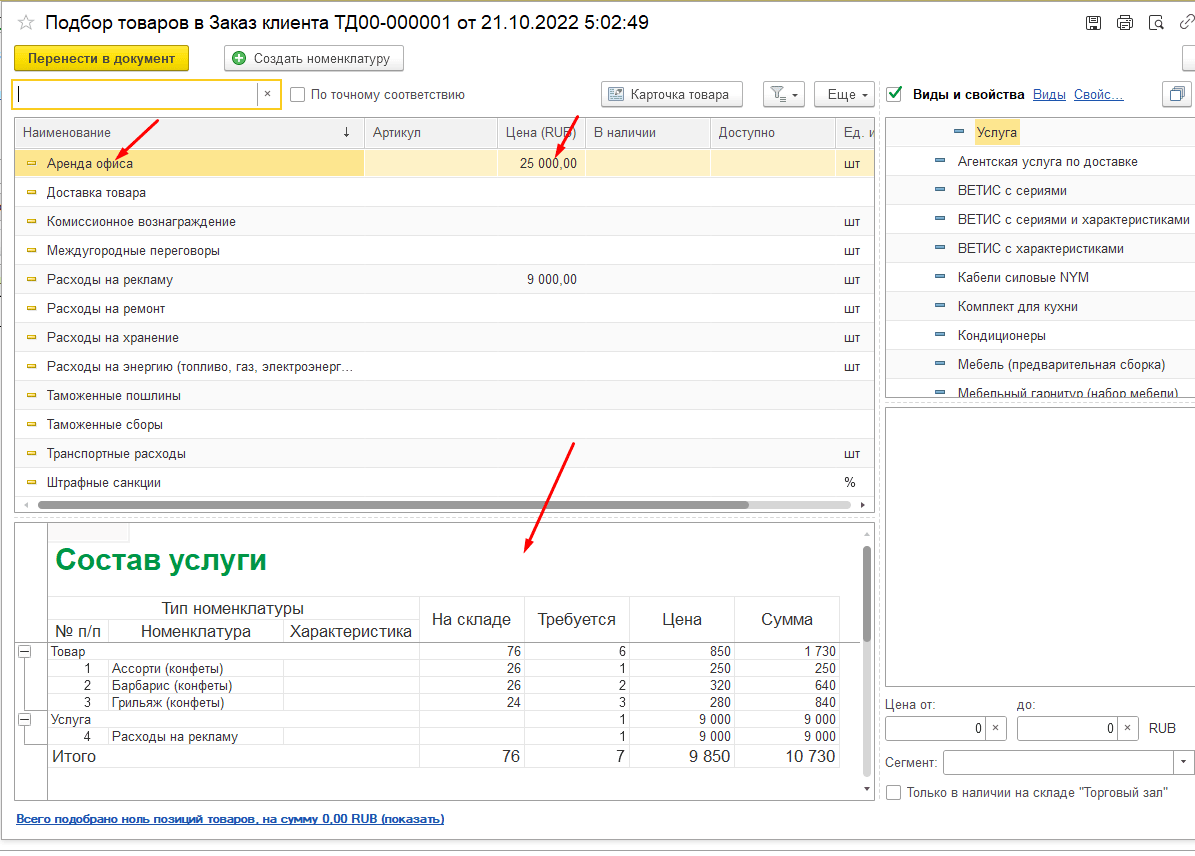
Task: Click vertical scrollbar of Состав услуги panel
Action: 867,595
